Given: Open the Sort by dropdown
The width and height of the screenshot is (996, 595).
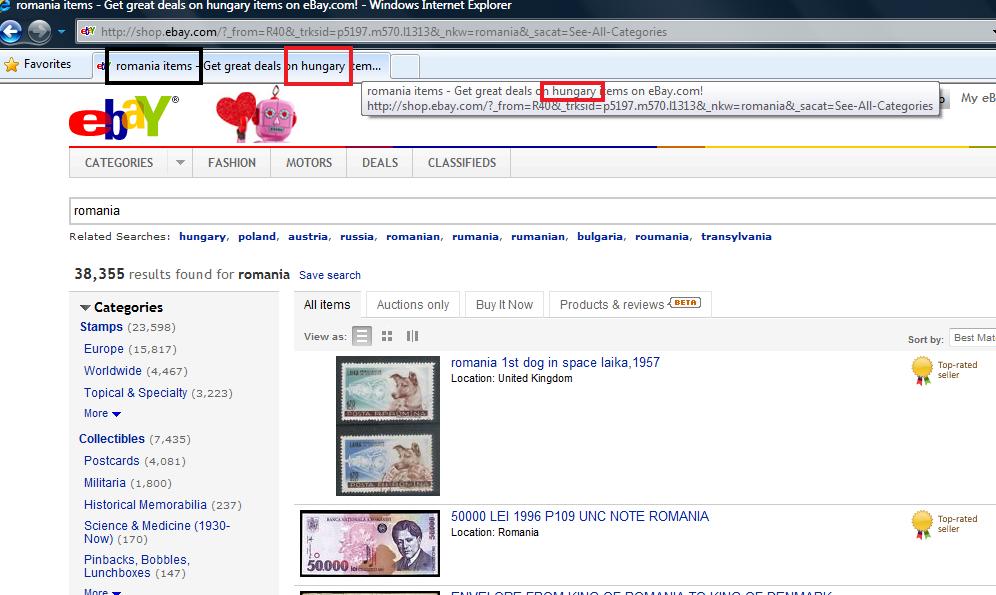Looking at the screenshot, I should pyautogui.click(x=972, y=338).
